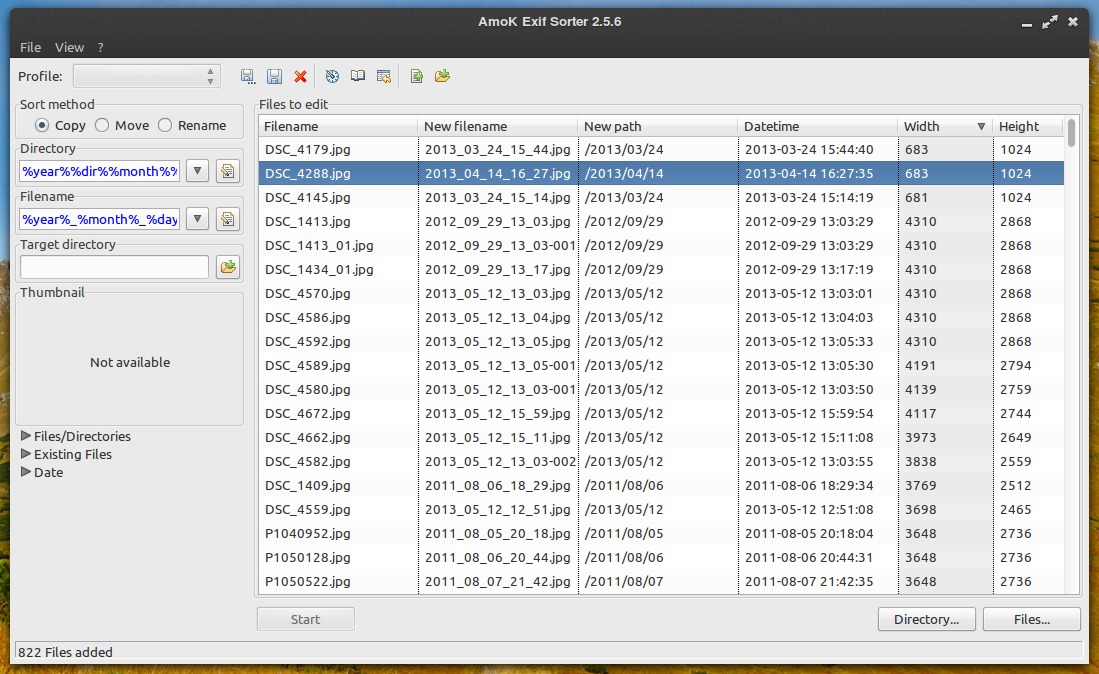Open the tag picker beside the Directory pattern
The image size is (1099, 674).
click(227, 171)
